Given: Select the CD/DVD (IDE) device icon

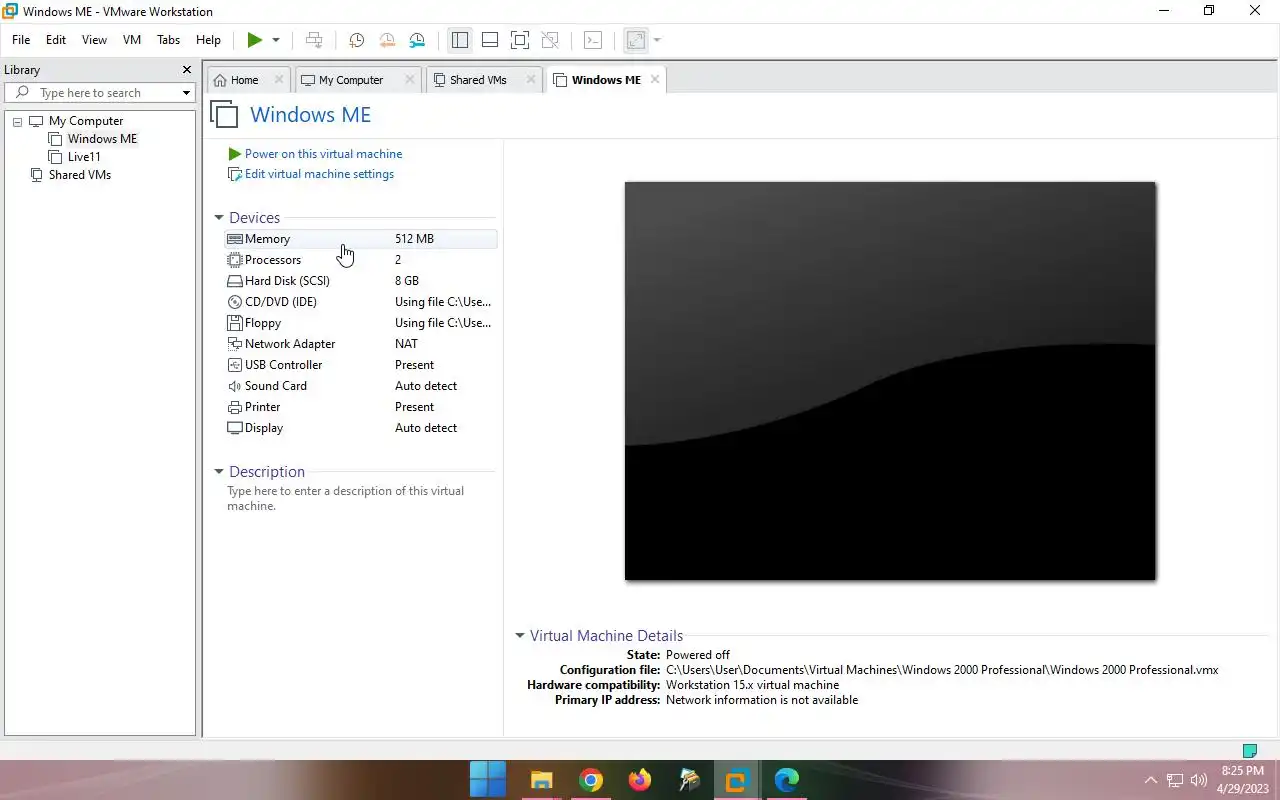Looking at the screenshot, I should (x=235, y=302).
